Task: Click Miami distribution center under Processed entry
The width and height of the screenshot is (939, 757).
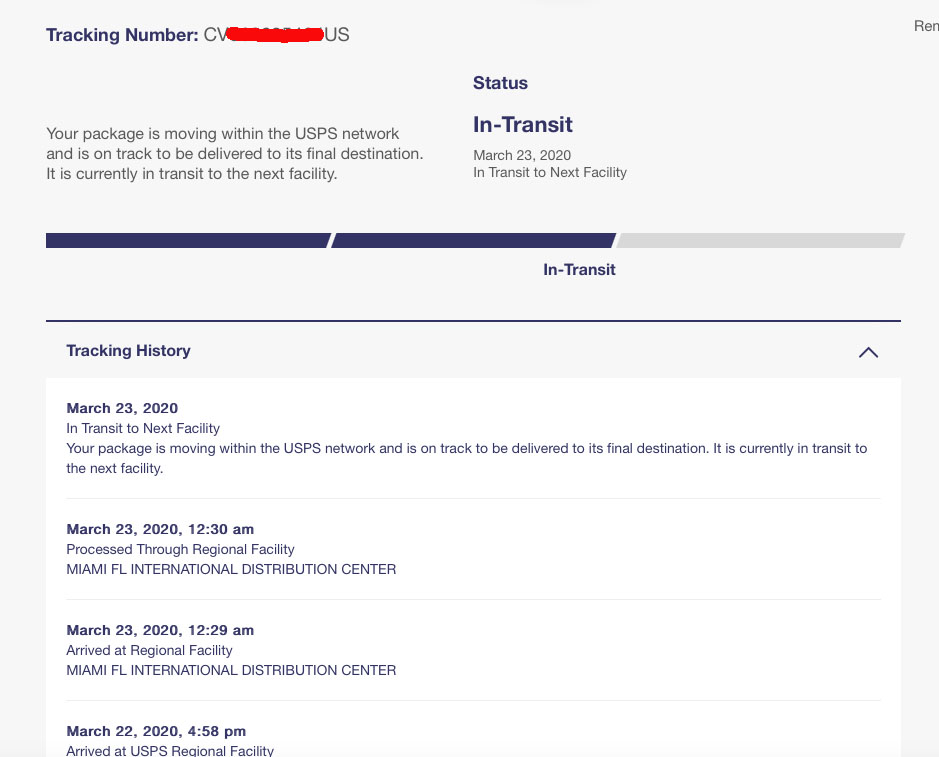Action: [x=231, y=569]
